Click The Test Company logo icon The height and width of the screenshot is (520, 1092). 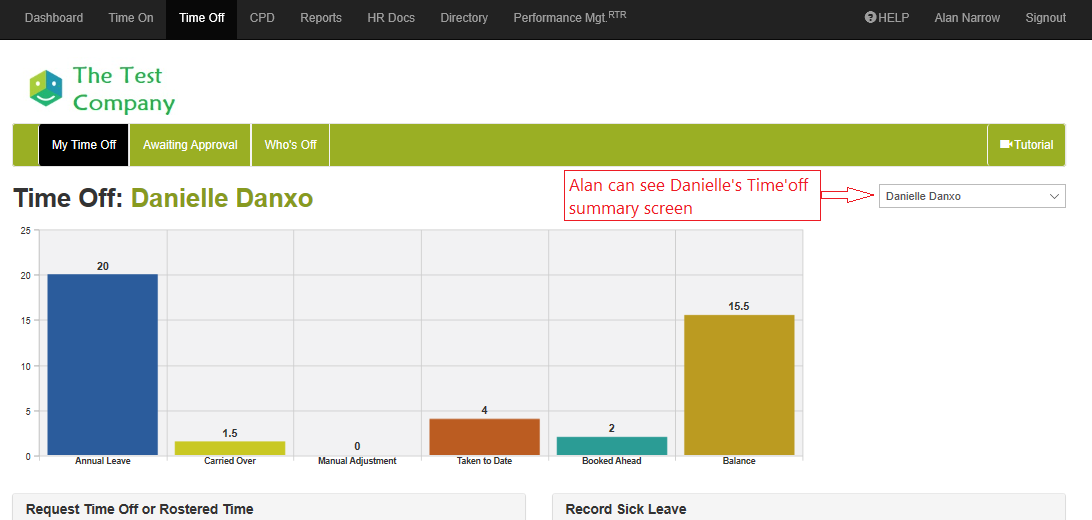[46, 89]
